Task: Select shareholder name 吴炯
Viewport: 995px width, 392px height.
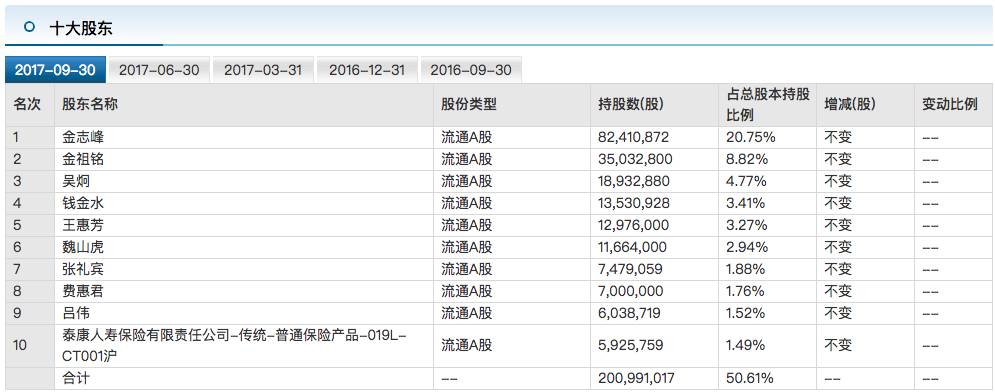Action: click(x=76, y=181)
